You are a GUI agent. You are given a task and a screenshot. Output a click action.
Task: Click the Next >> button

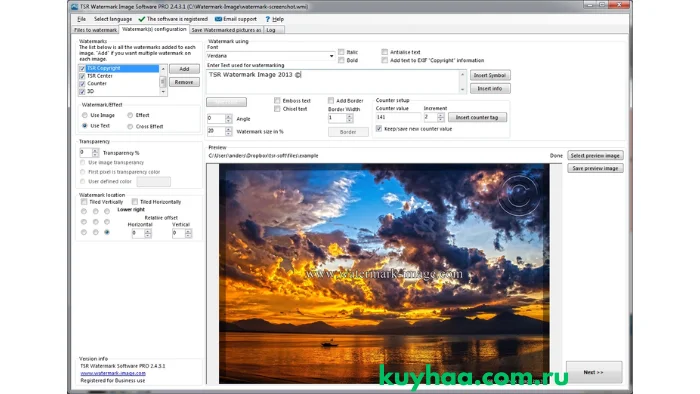tap(594, 372)
